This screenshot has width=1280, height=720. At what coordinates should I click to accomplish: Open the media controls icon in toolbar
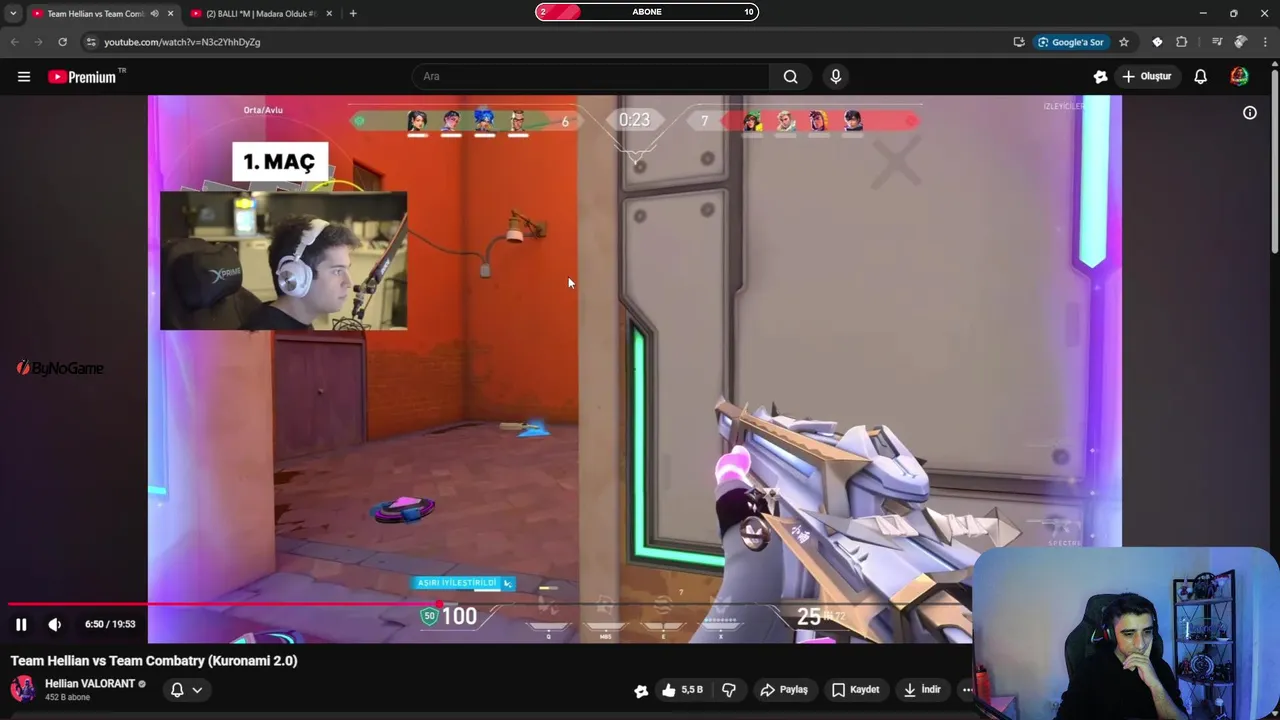(1216, 42)
